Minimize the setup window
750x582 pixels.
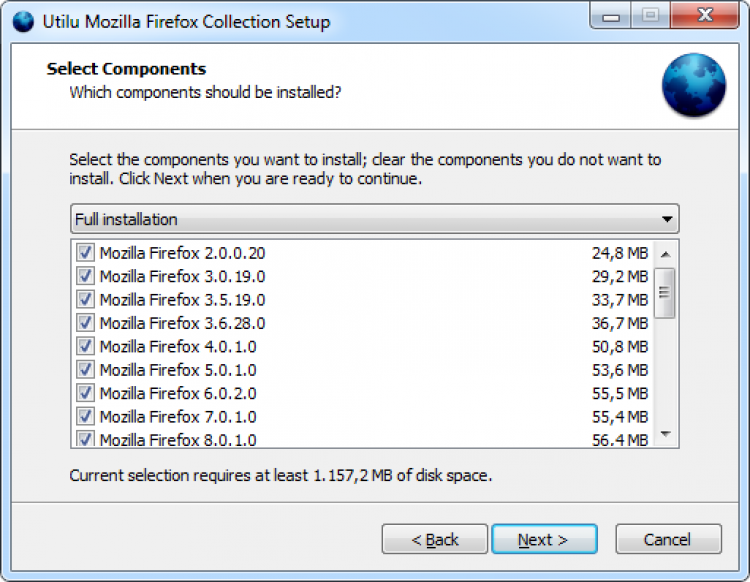tap(611, 17)
